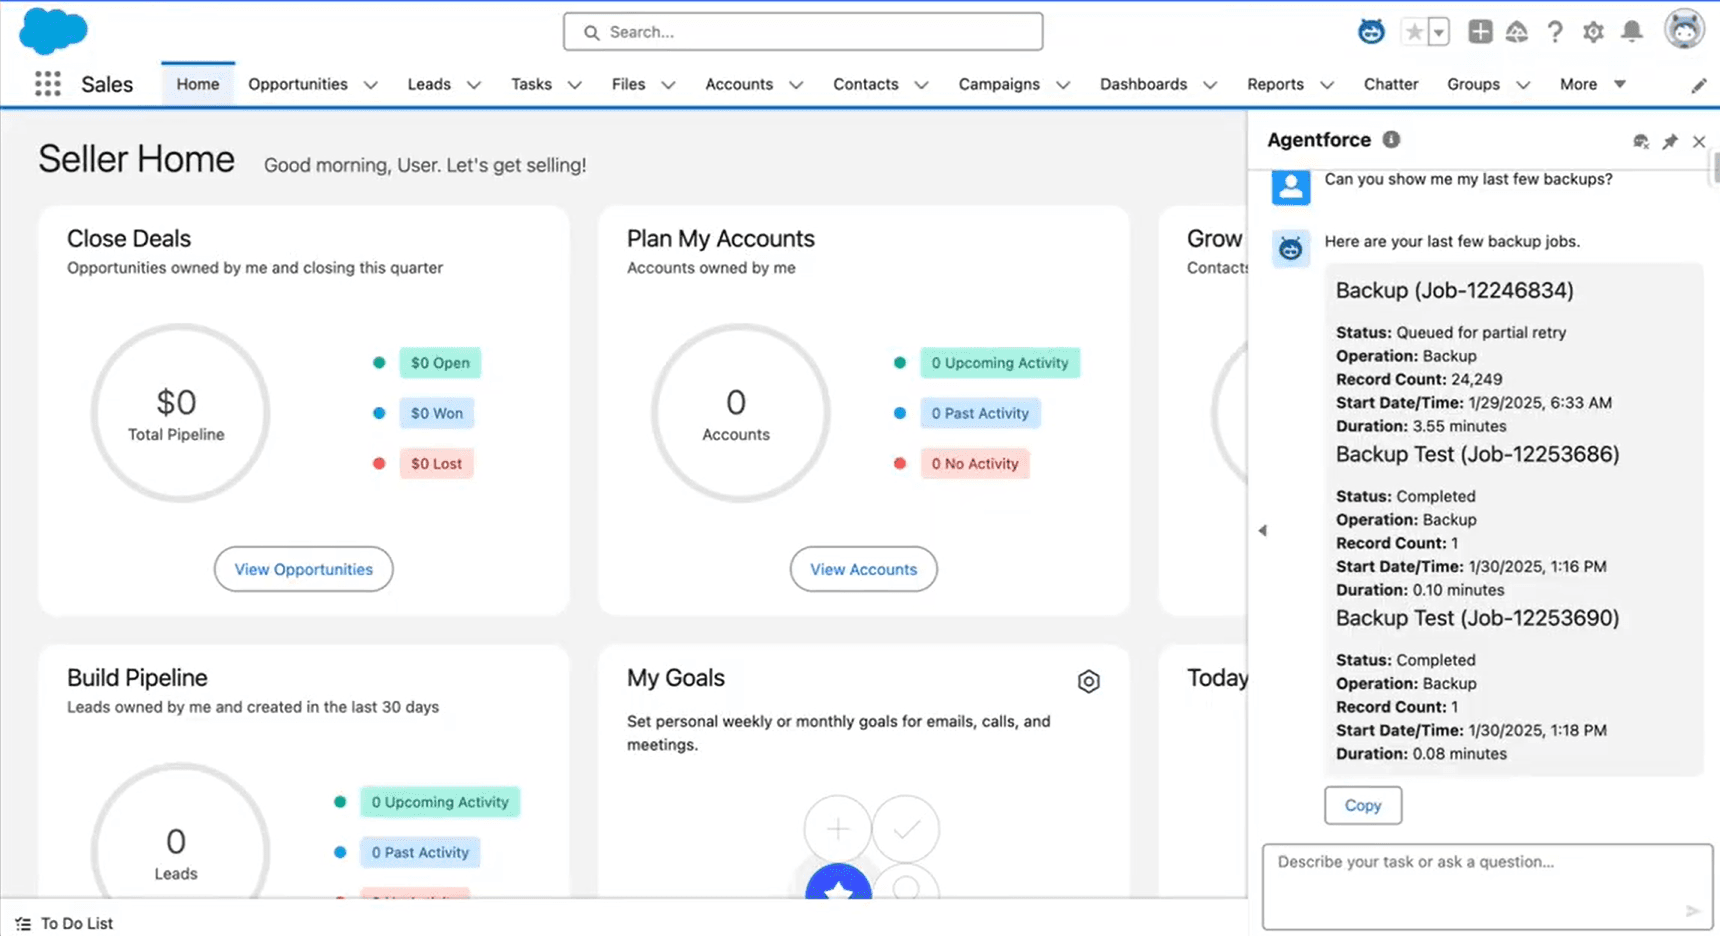Click 0 Upcoming Activity in Plan My Accounts
Image resolution: width=1720 pixels, height=936 pixels.
(1000, 363)
